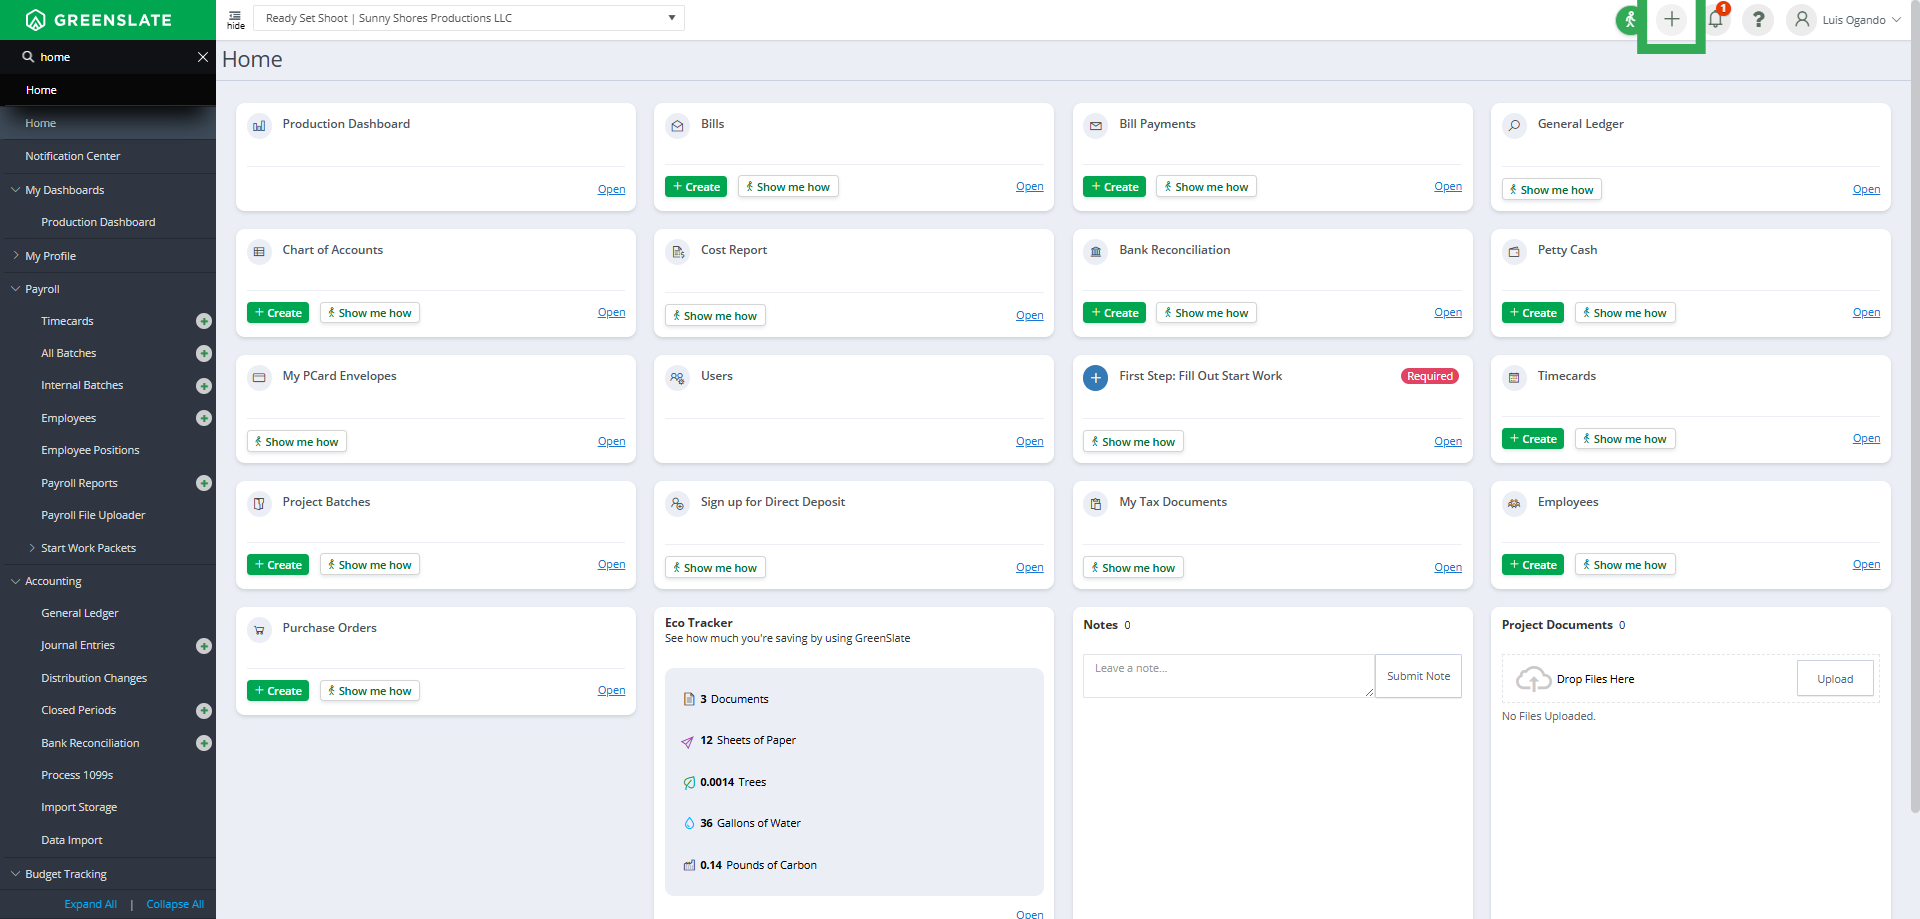Click plus icon next to Bank Reconciliation in sidebar
1920x919 pixels.
tap(204, 743)
